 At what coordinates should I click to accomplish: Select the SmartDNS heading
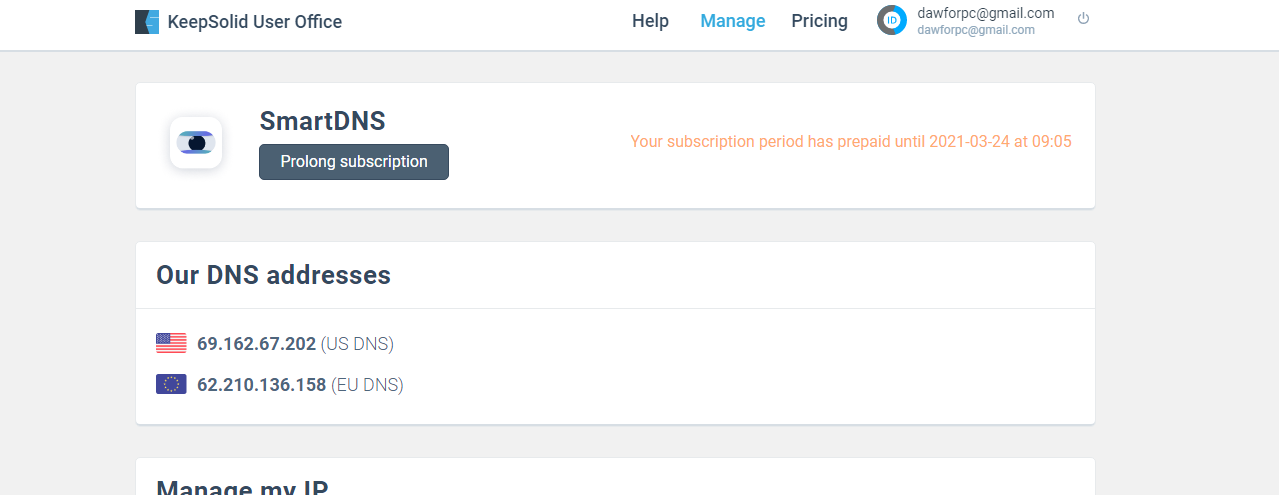click(322, 121)
